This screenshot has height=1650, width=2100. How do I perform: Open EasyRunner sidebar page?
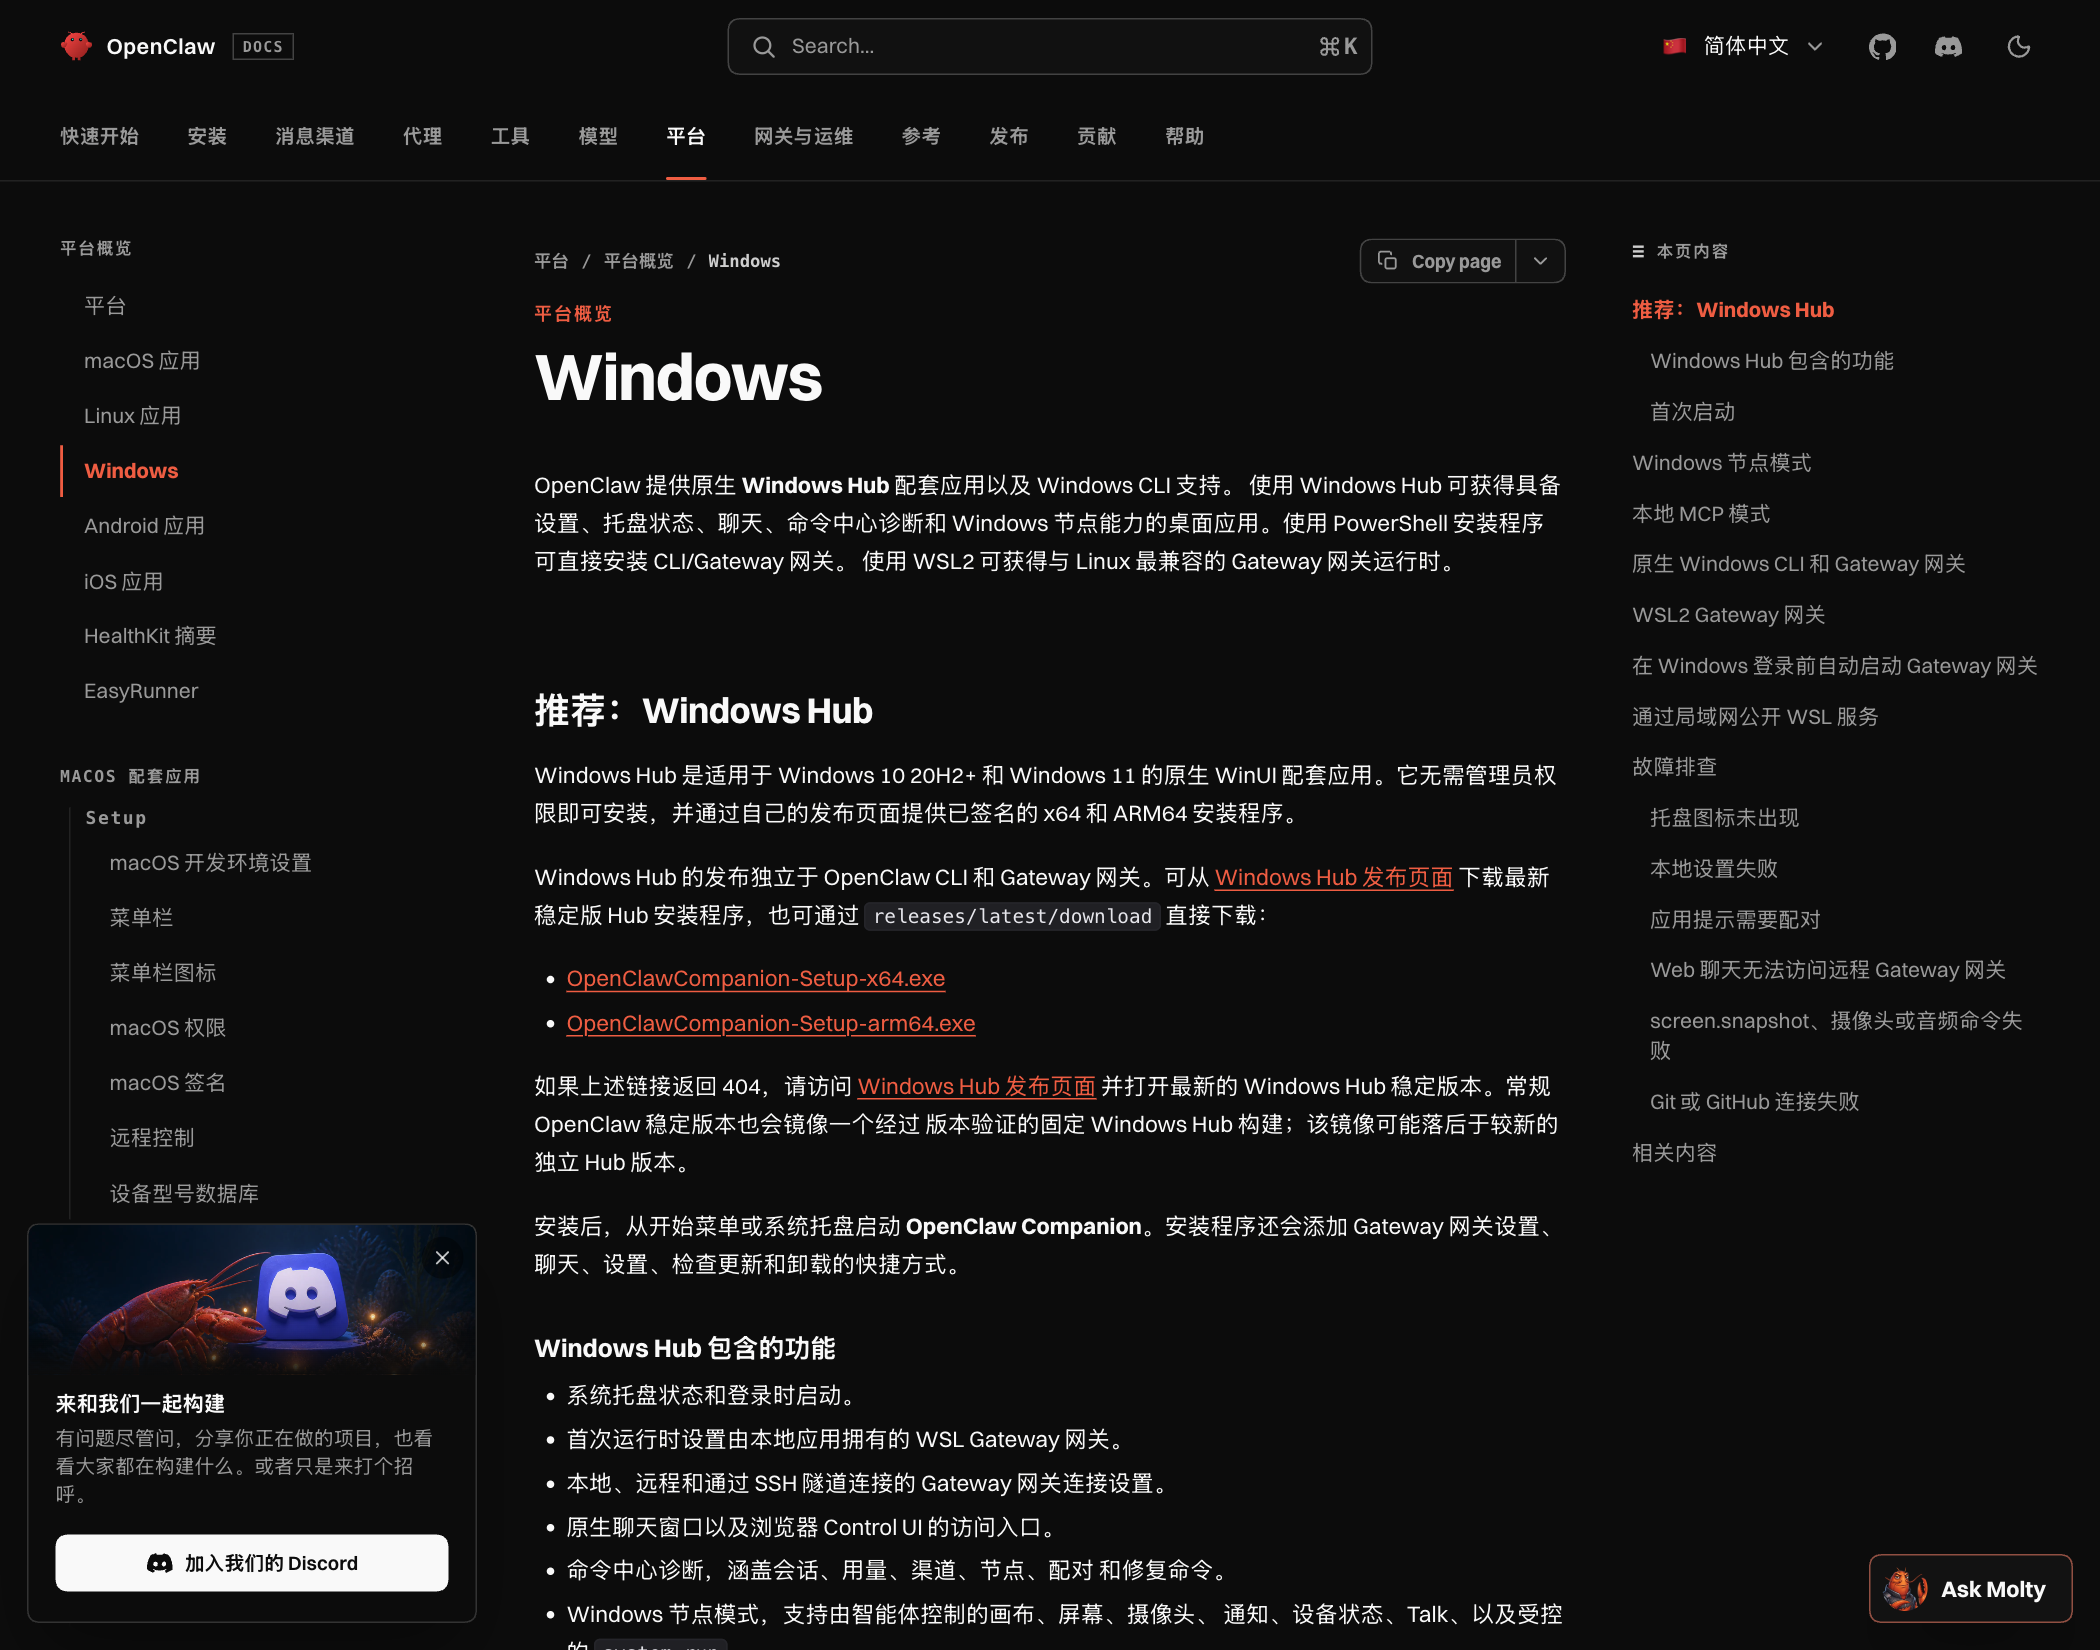coord(141,691)
